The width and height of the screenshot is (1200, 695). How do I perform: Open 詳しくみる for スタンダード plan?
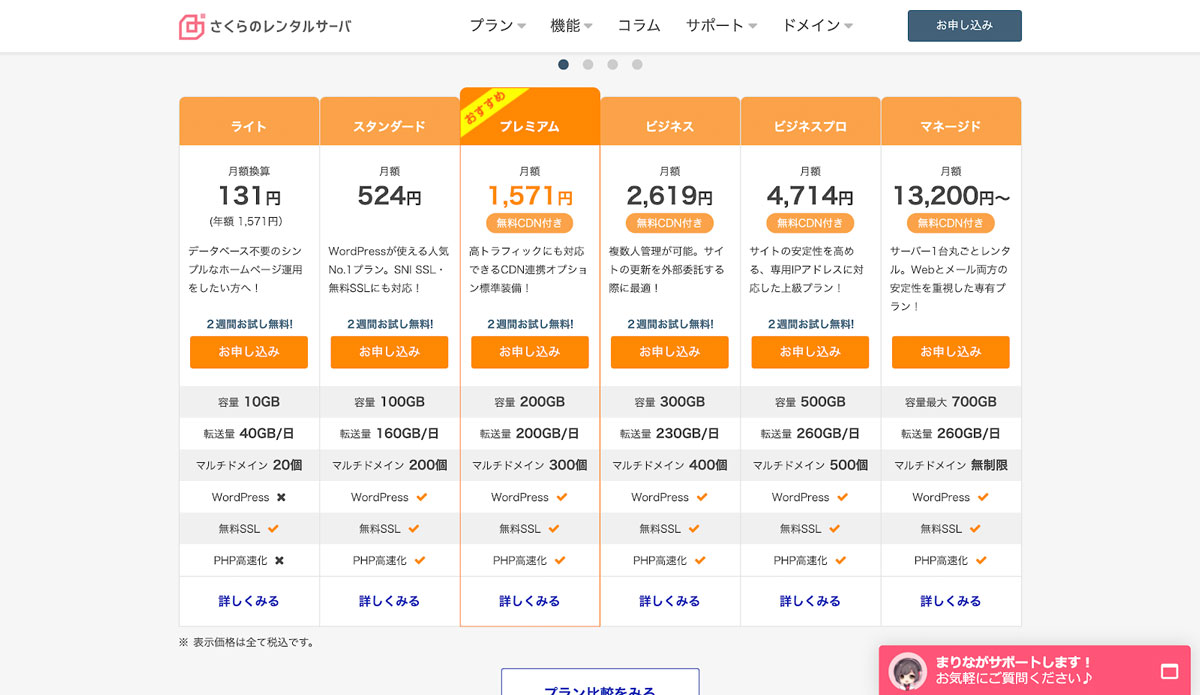click(389, 601)
